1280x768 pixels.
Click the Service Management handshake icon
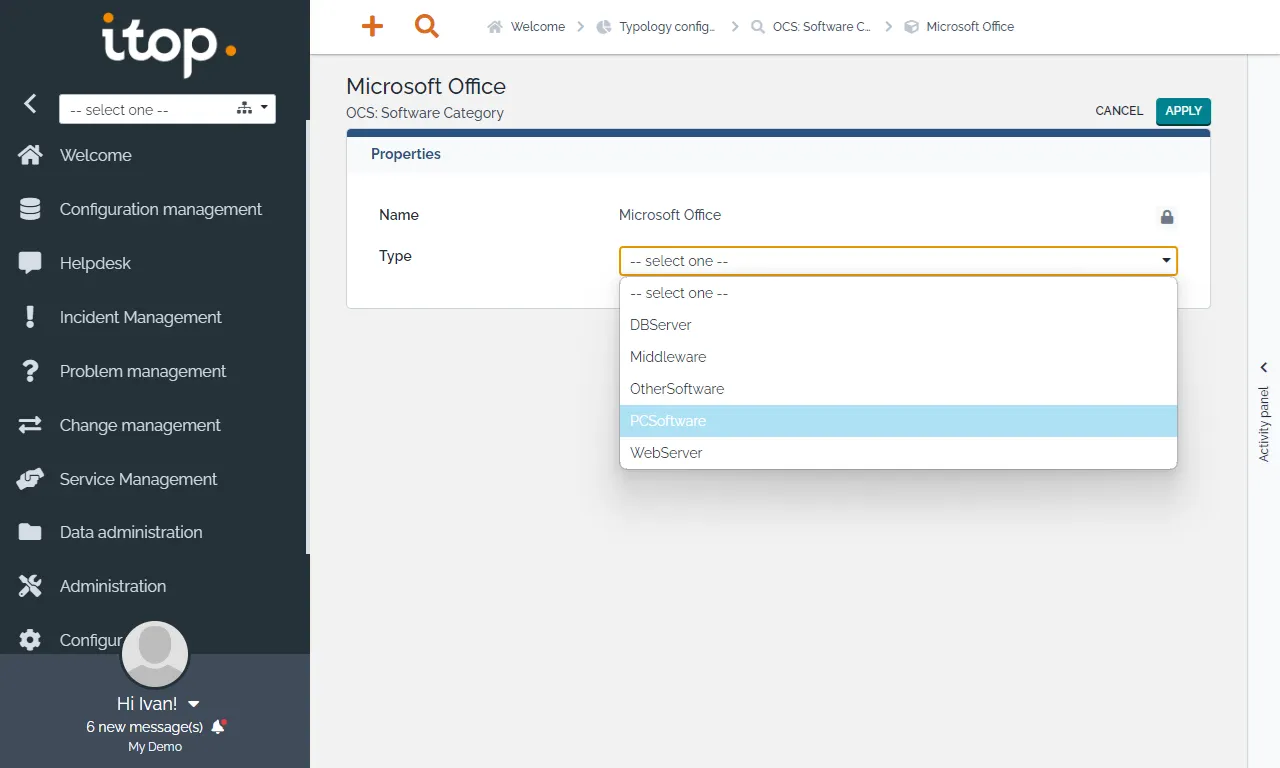pos(30,479)
